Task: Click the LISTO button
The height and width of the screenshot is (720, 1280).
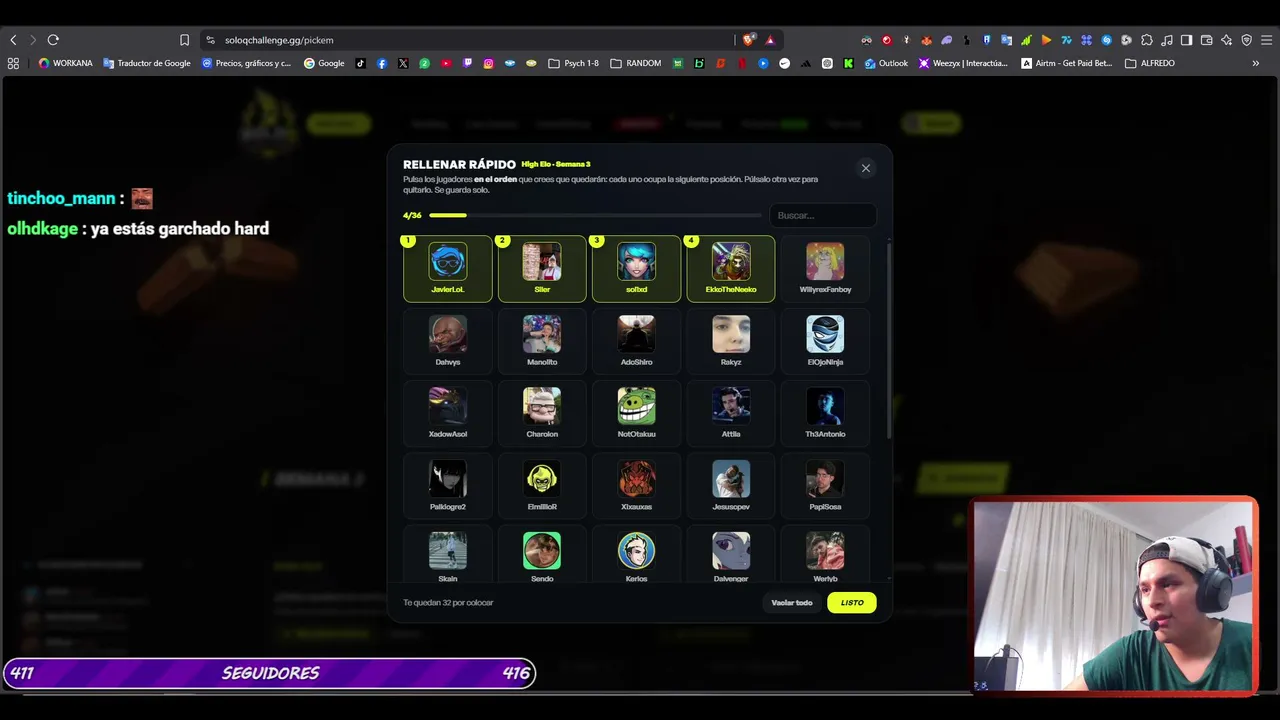Action: (x=852, y=603)
